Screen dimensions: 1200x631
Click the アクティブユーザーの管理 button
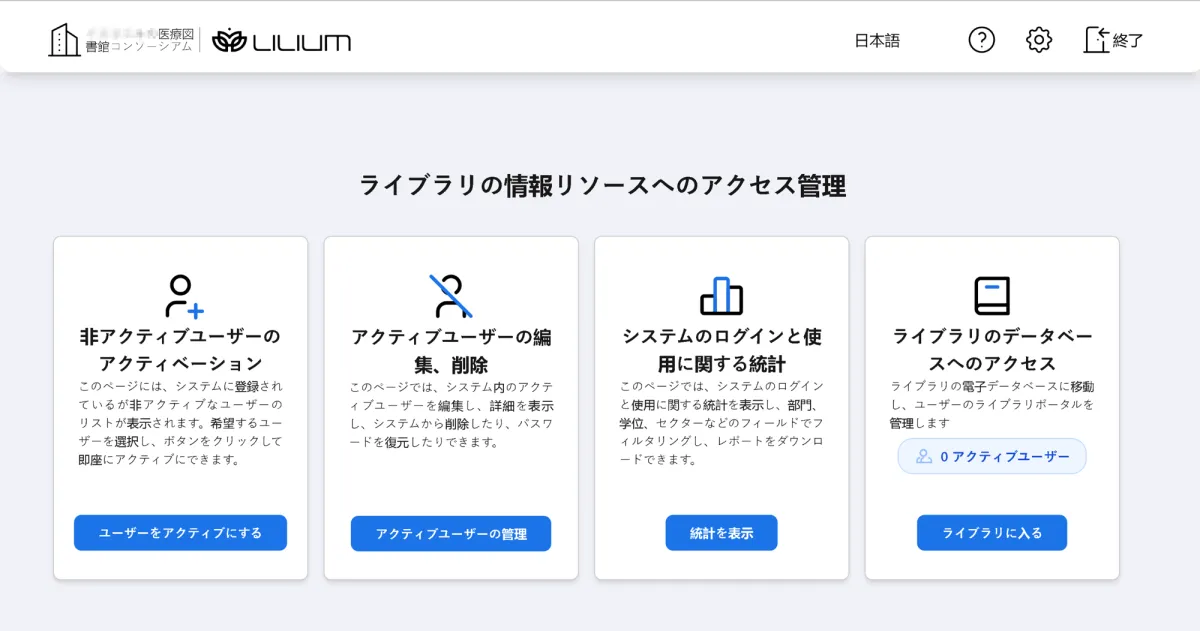451,534
